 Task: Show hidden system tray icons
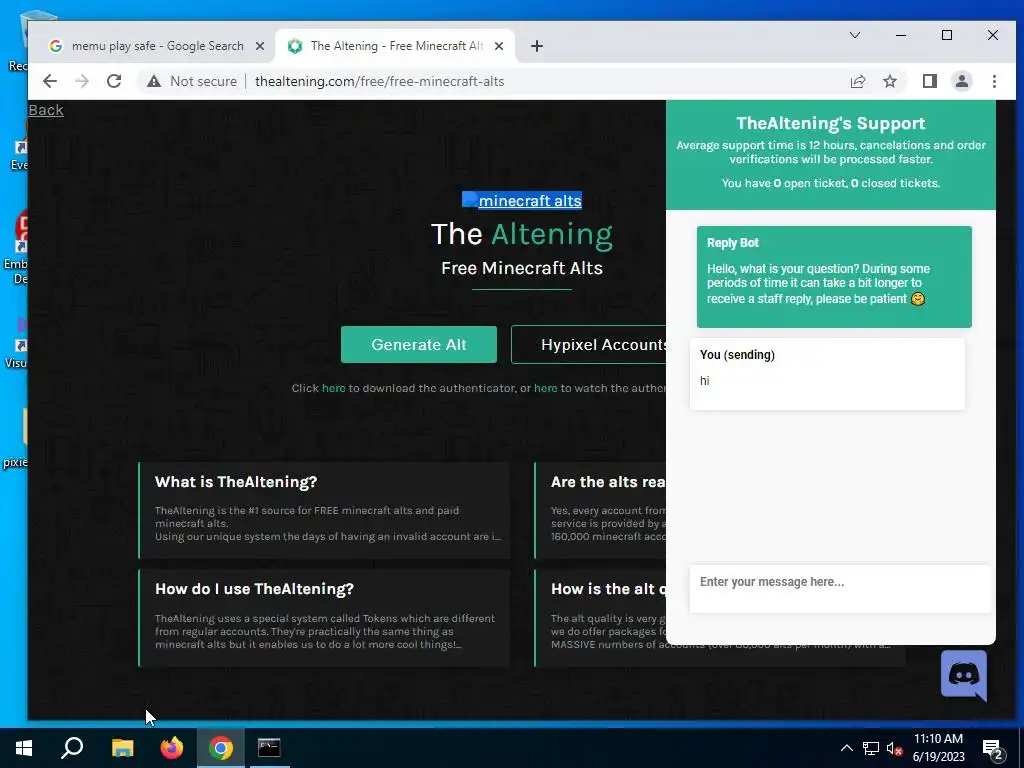tap(846, 748)
